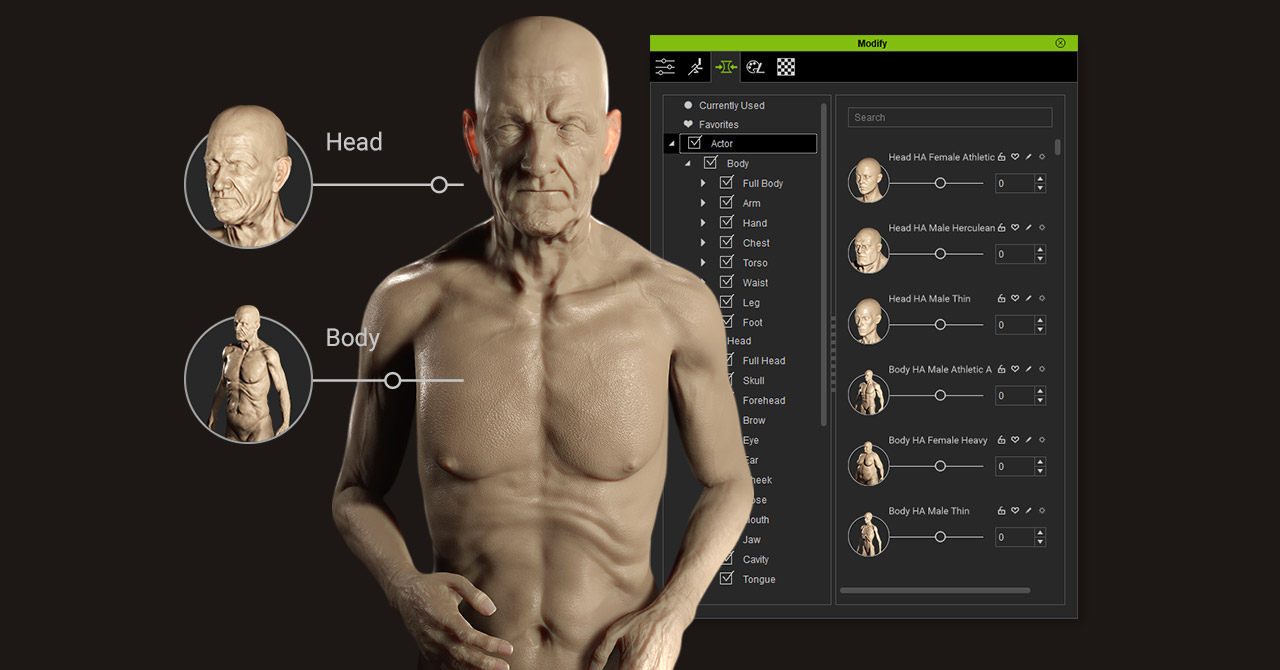
Task: Click the Forehead tree label
Action: click(764, 401)
